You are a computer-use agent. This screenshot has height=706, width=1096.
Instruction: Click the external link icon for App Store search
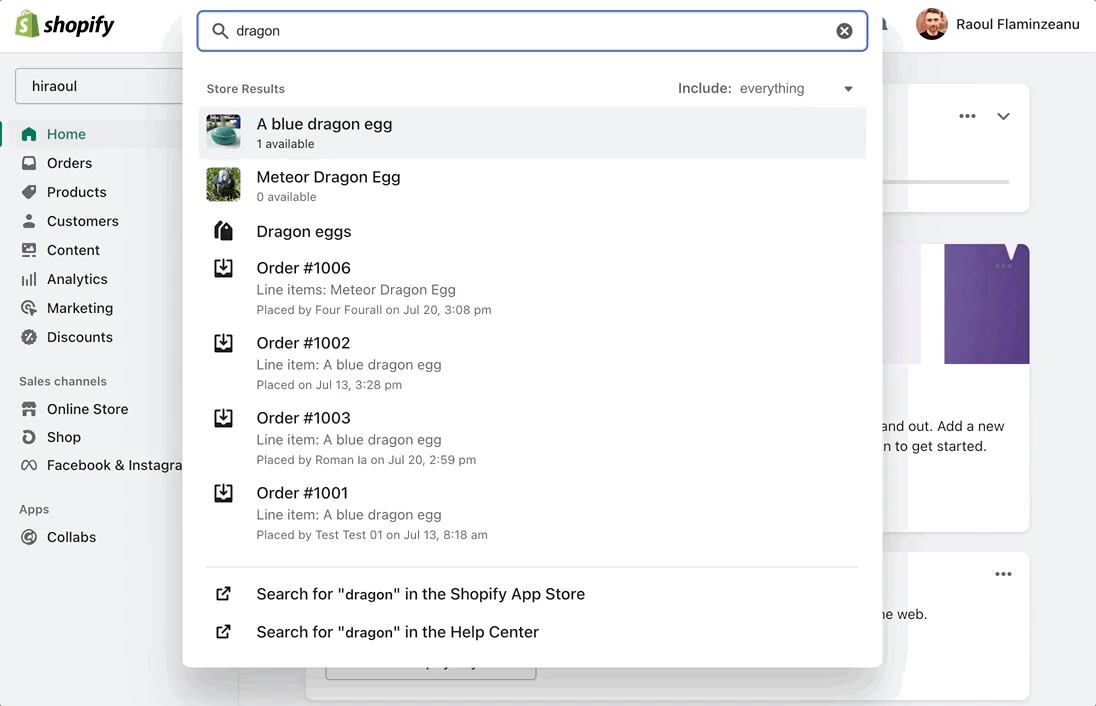223,593
